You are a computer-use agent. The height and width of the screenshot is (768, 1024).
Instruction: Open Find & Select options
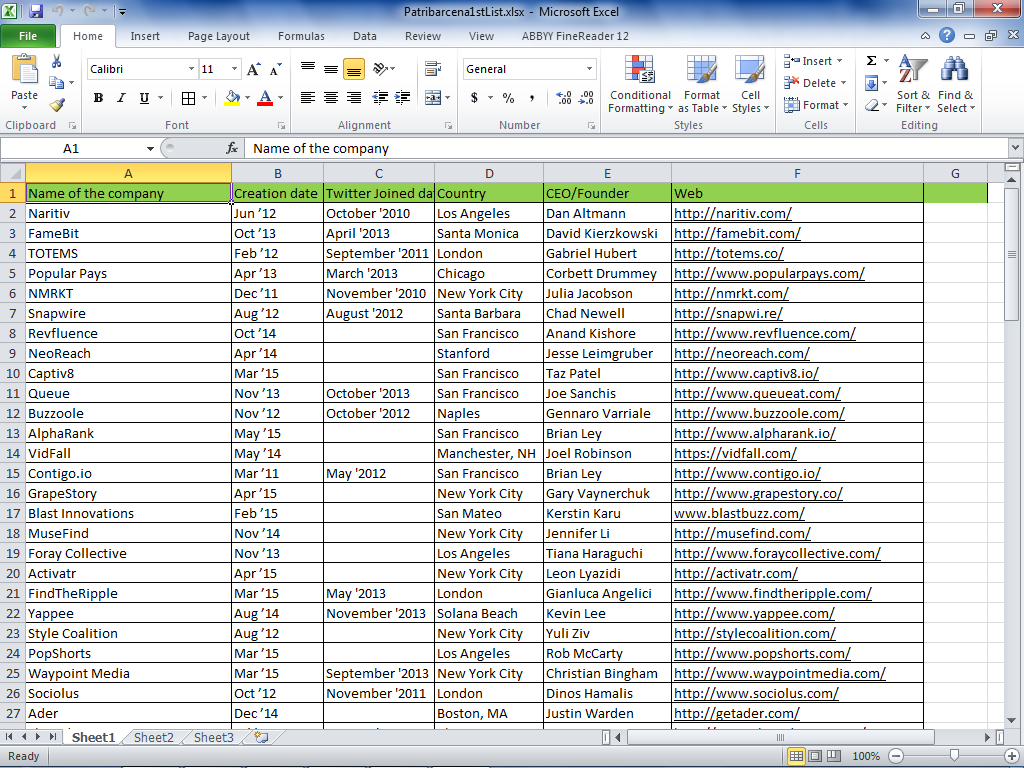click(956, 85)
